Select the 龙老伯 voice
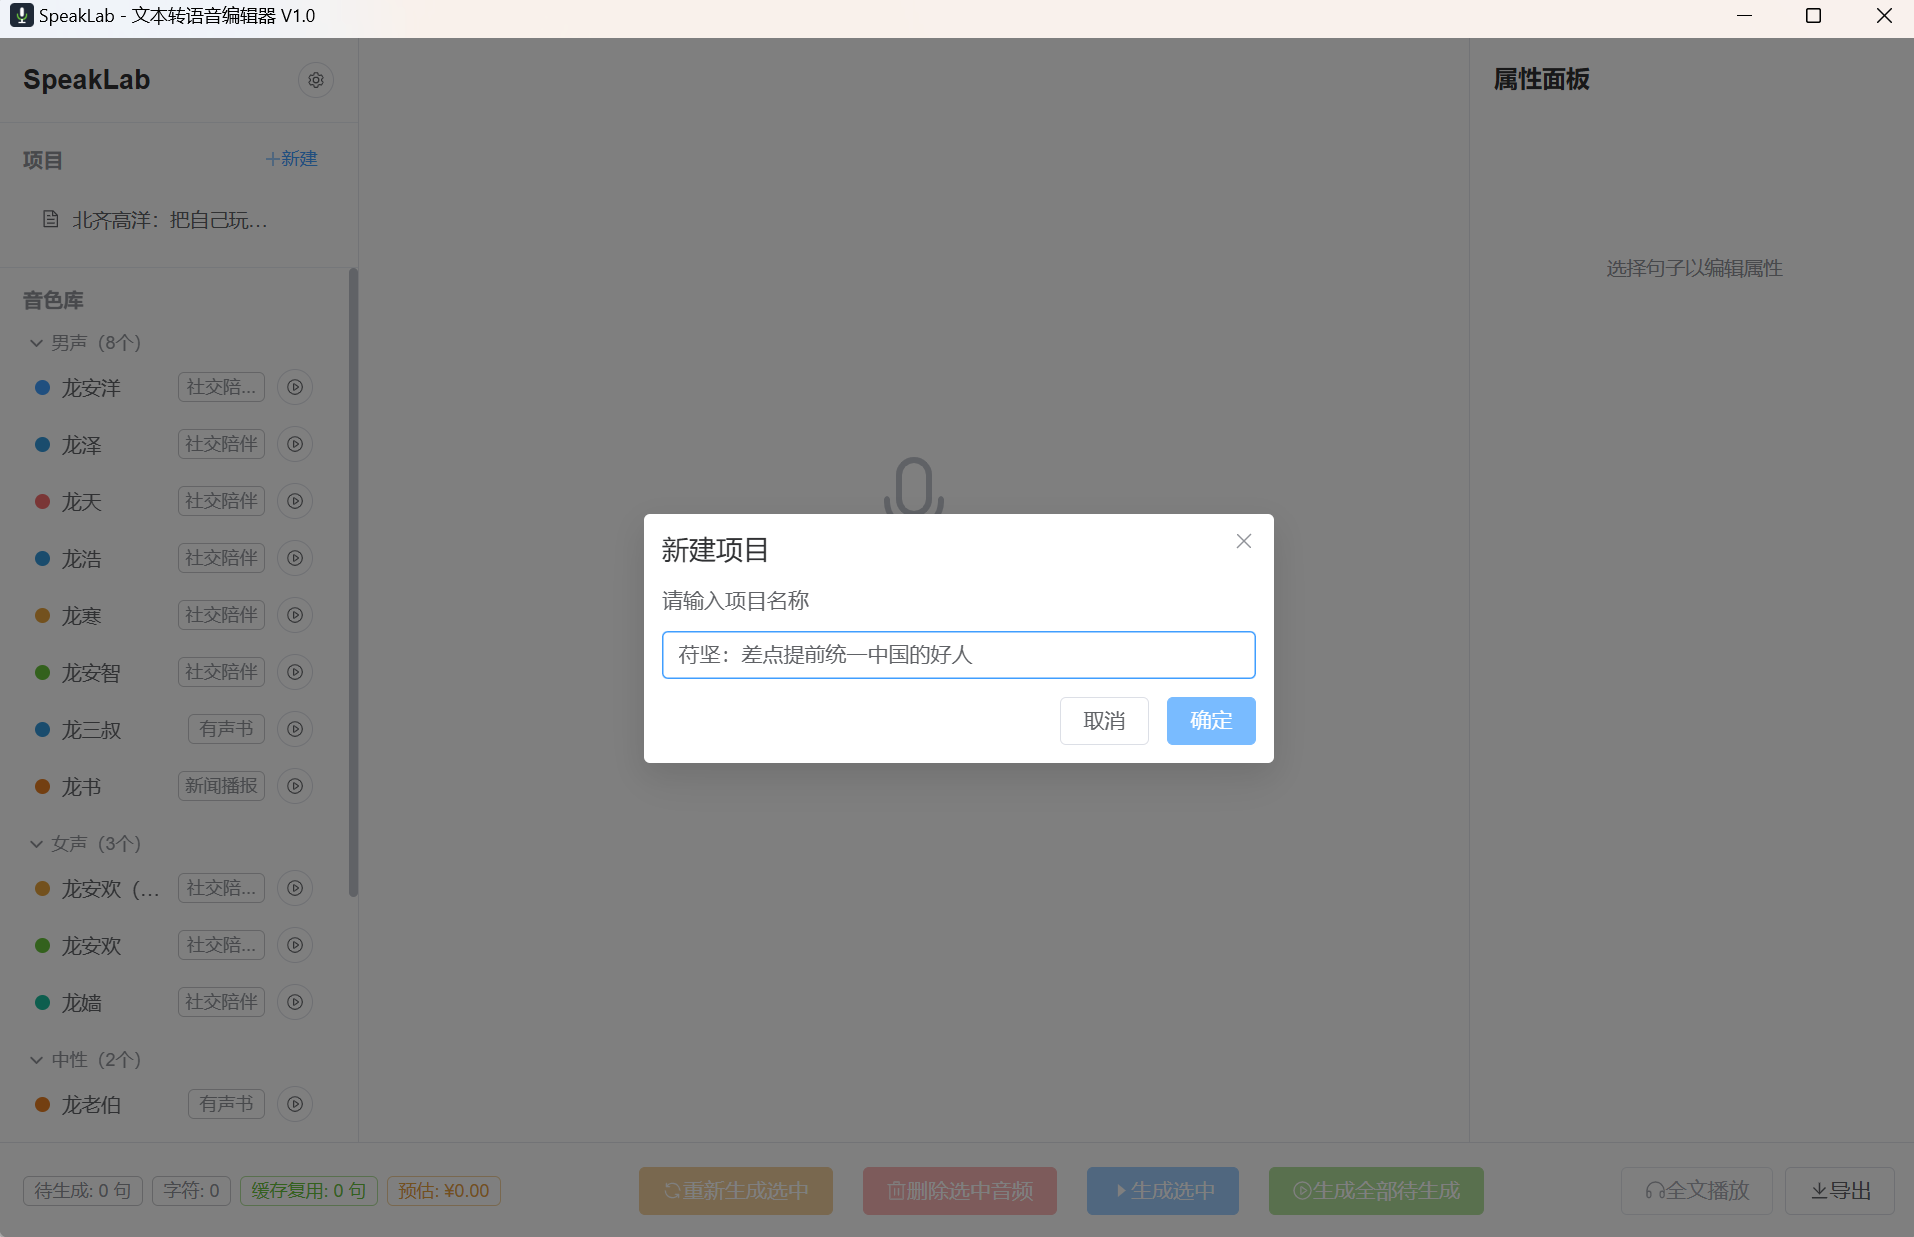 coord(91,1105)
